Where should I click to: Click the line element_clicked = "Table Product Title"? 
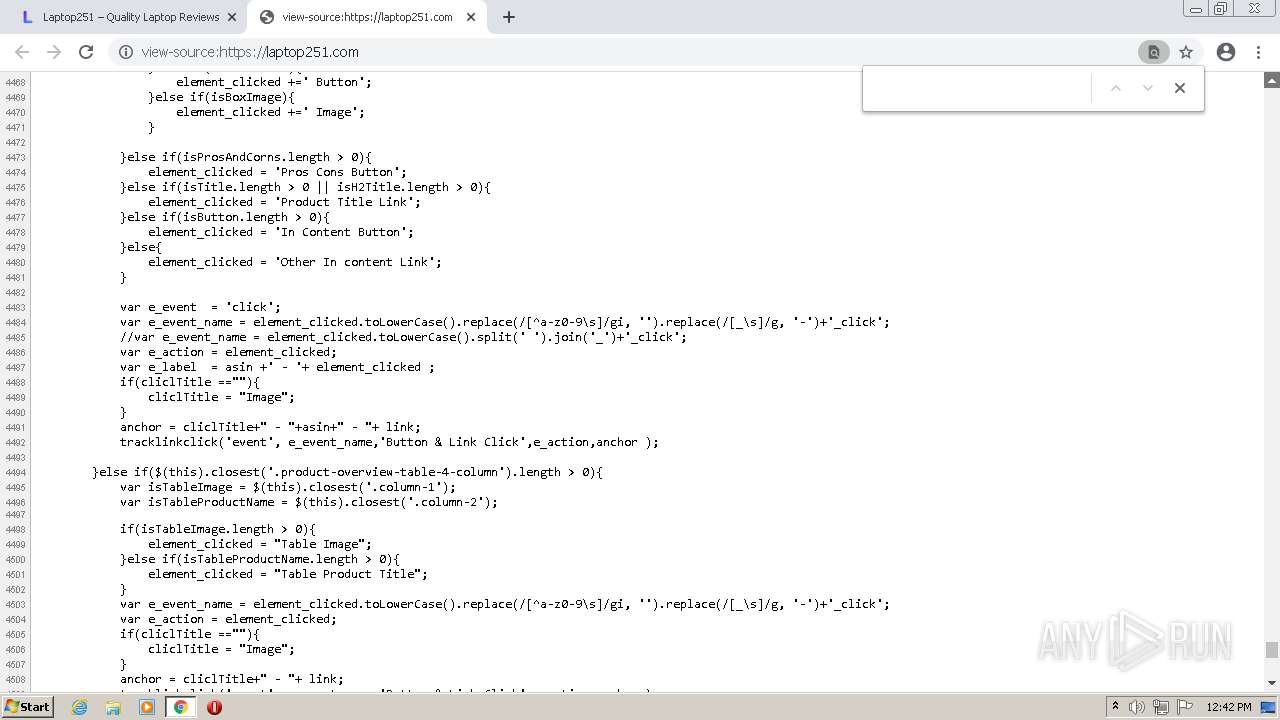[288, 574]
